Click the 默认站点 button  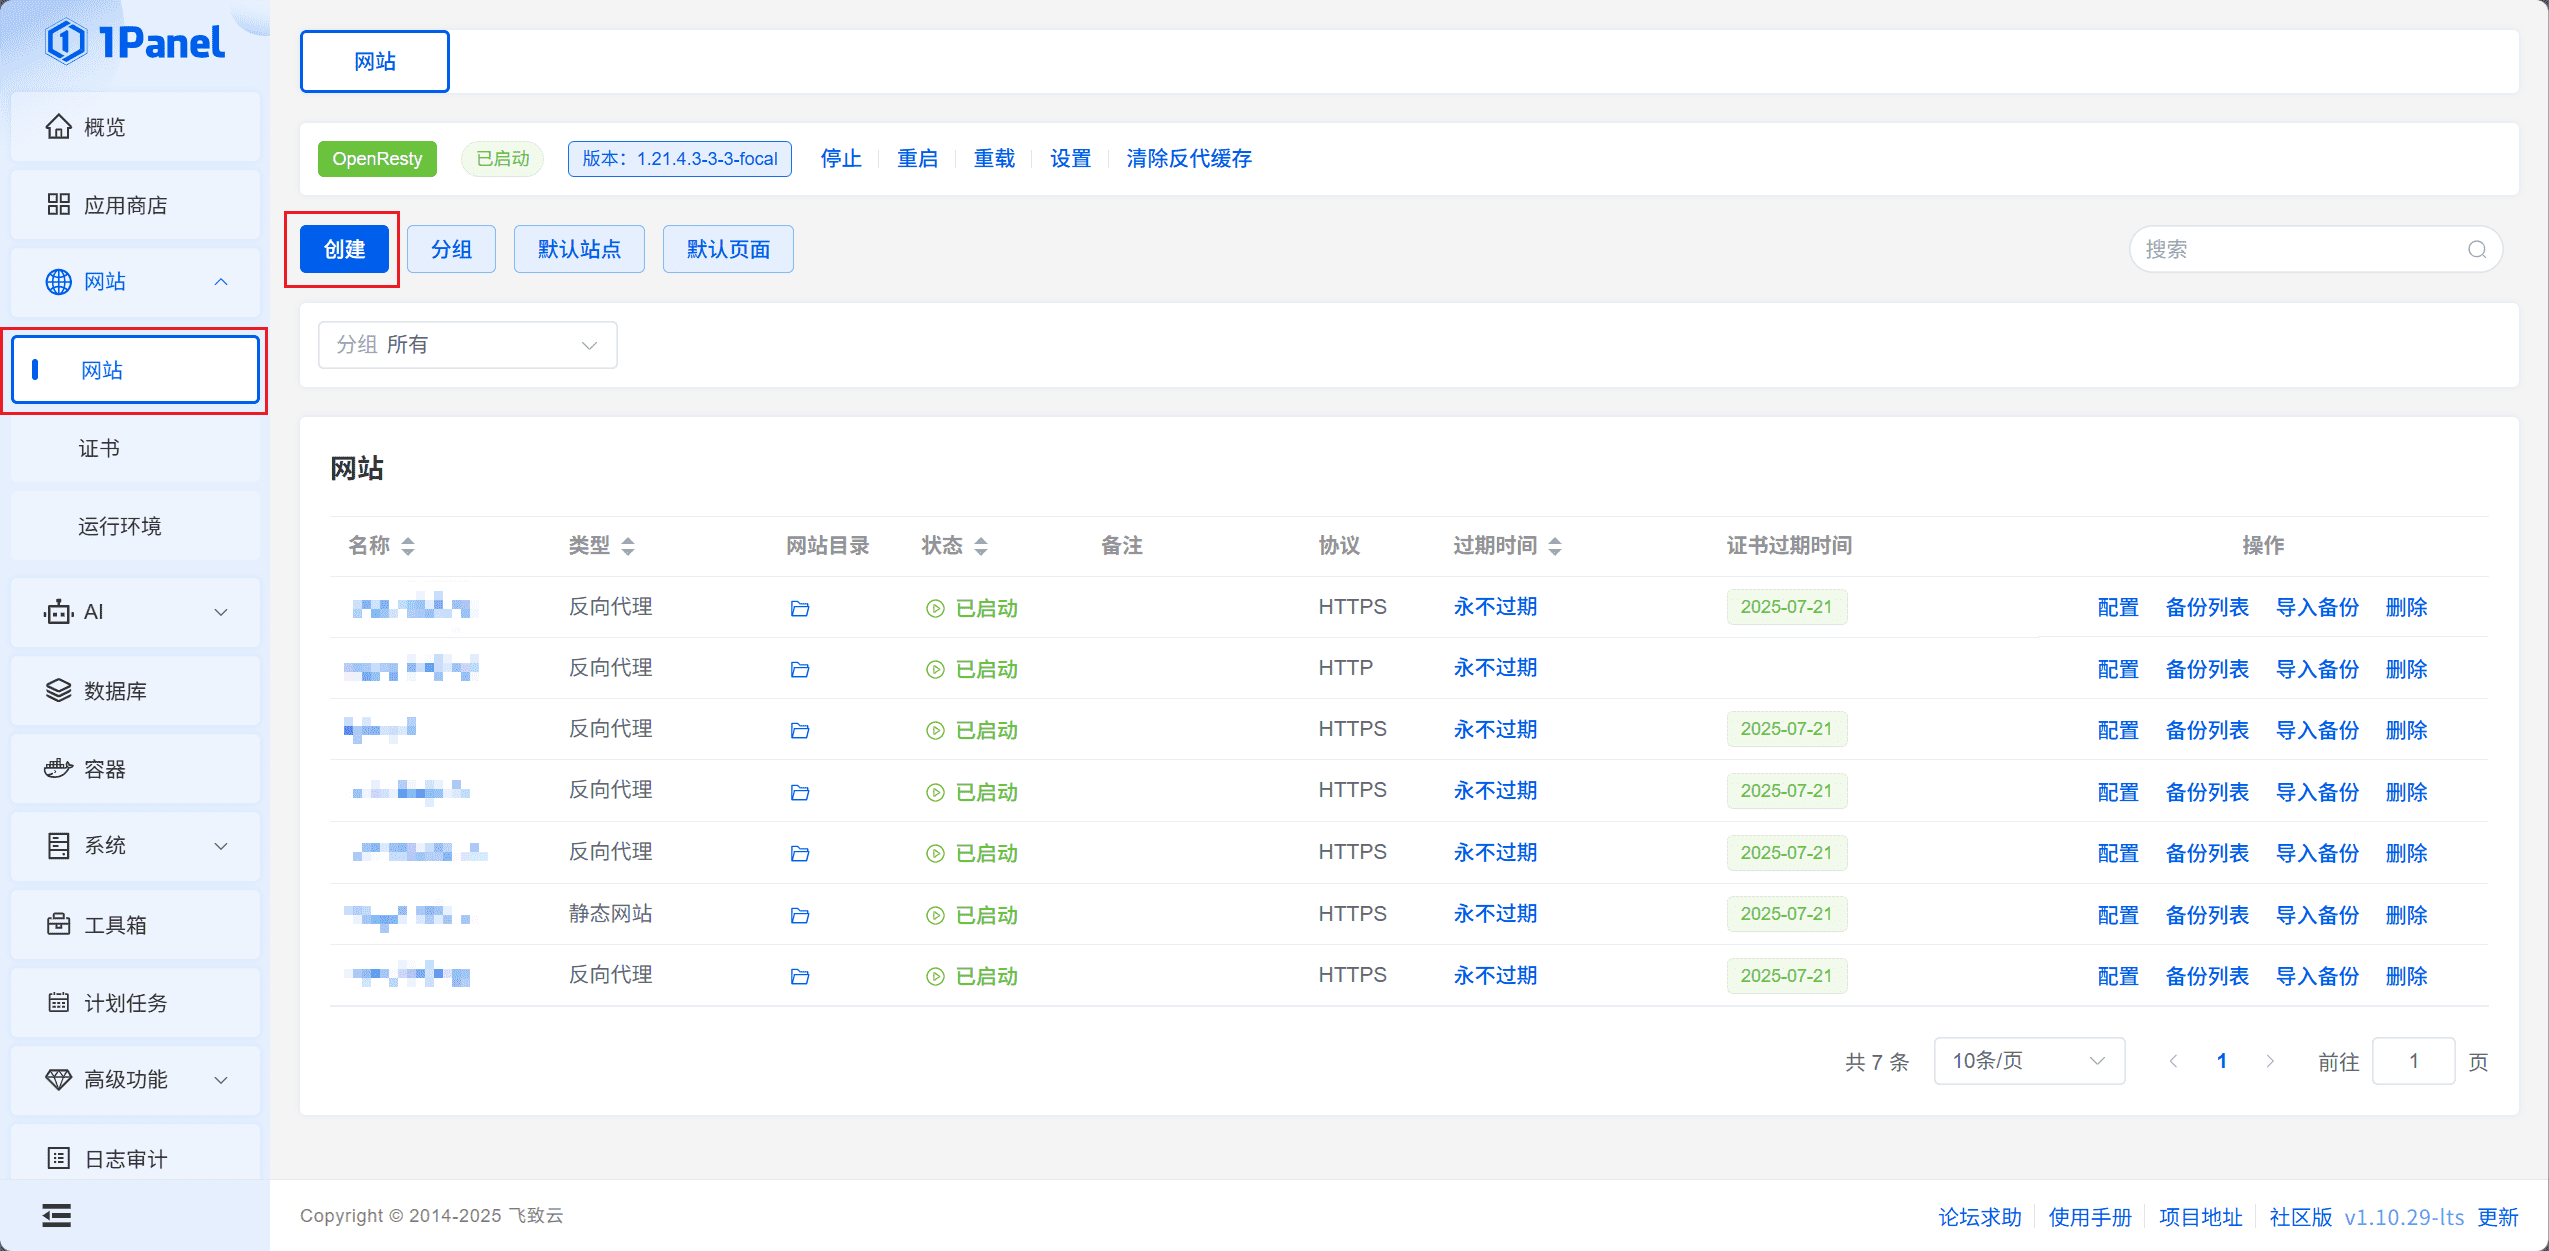tap(579, 249)
